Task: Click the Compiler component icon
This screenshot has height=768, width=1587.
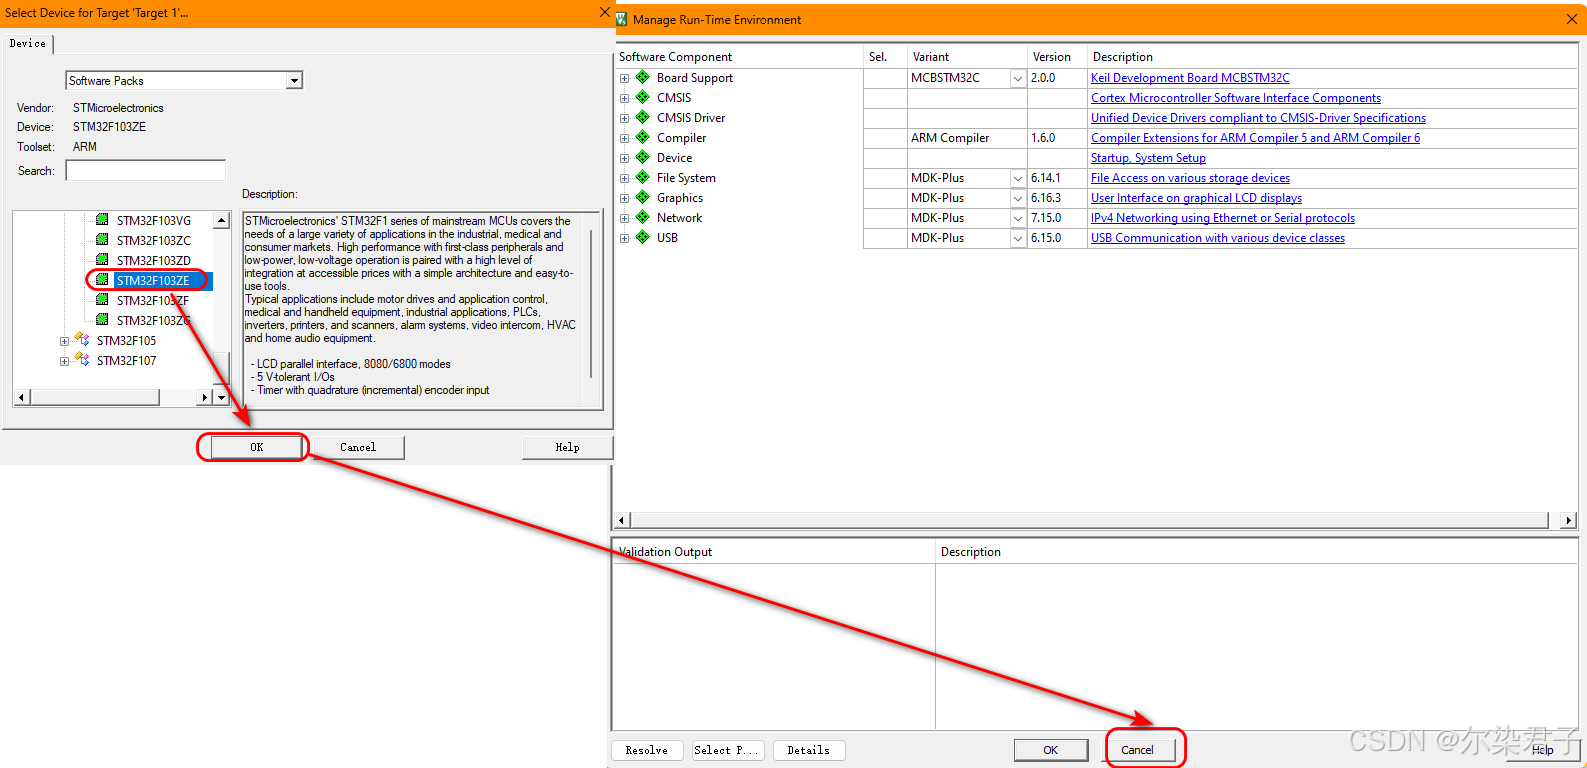Action: (x=643, y=137)
